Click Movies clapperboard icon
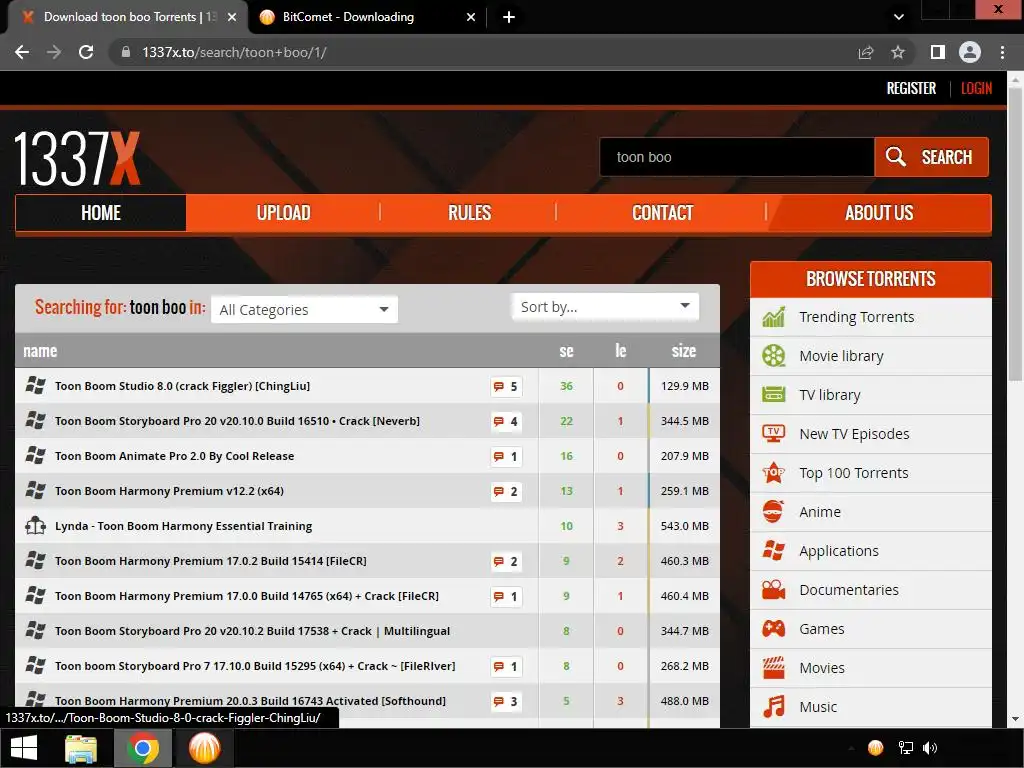This screenshot has width=1024, height=768. (774, 667)
